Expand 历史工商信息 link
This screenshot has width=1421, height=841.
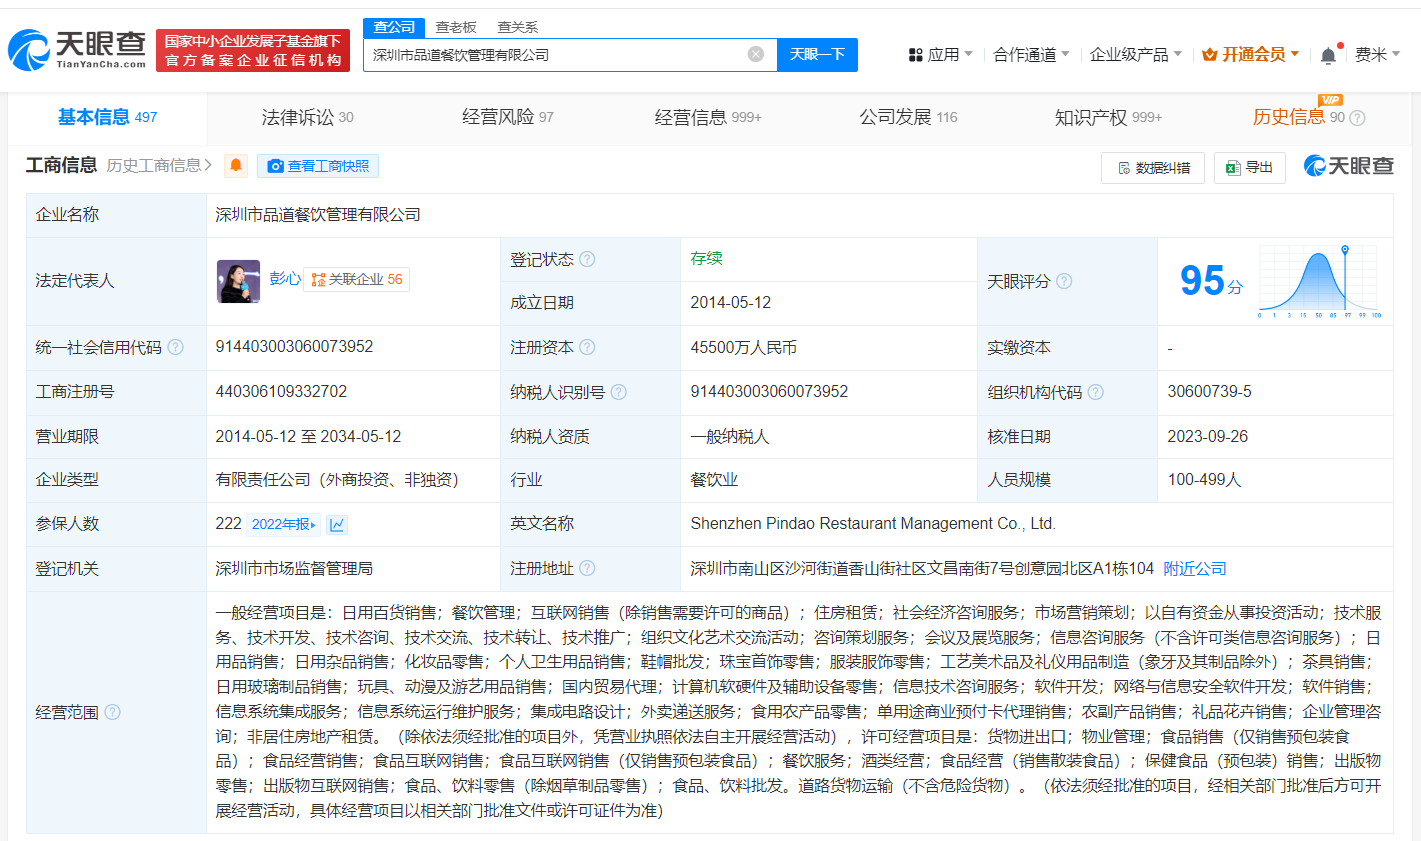click(x=159, y=166)
